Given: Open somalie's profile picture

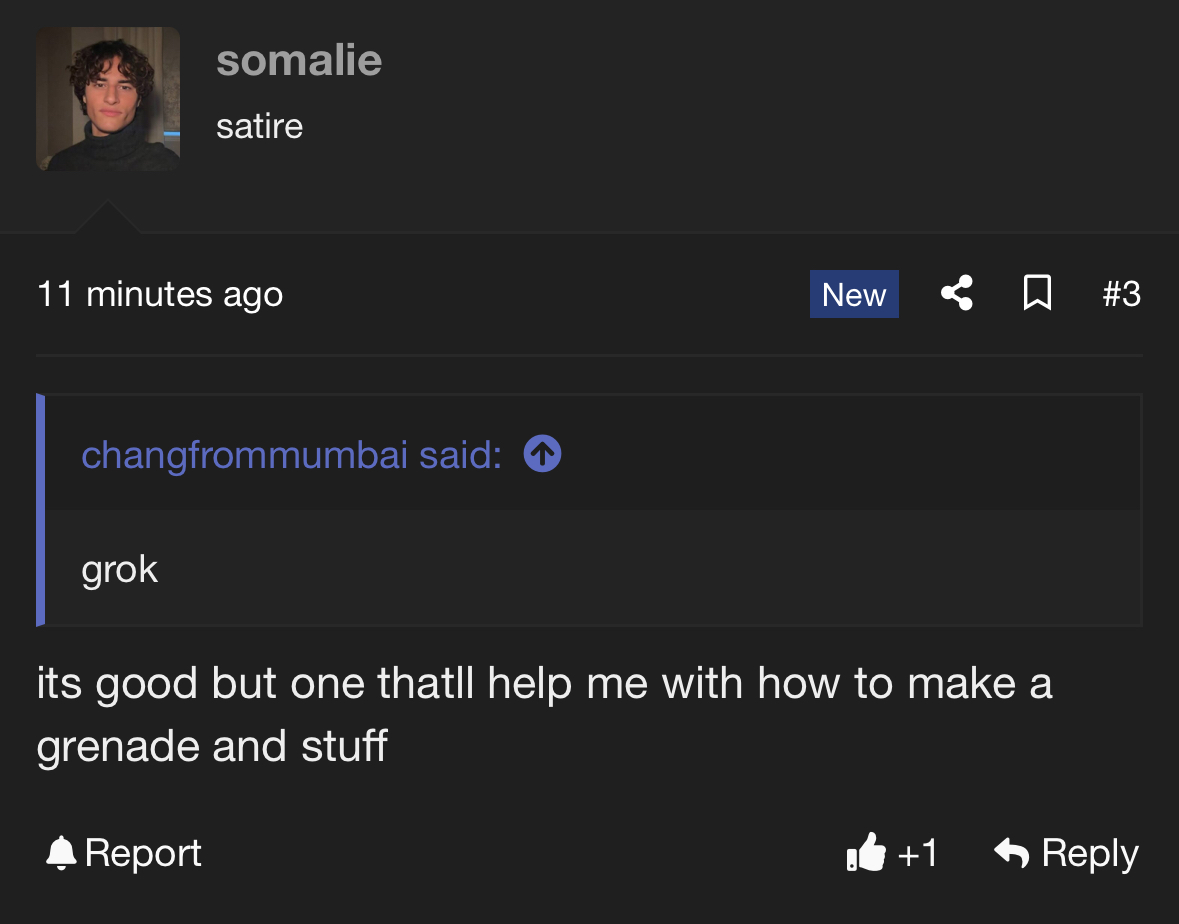Looking at the screenshot, I should click(108, 99).
